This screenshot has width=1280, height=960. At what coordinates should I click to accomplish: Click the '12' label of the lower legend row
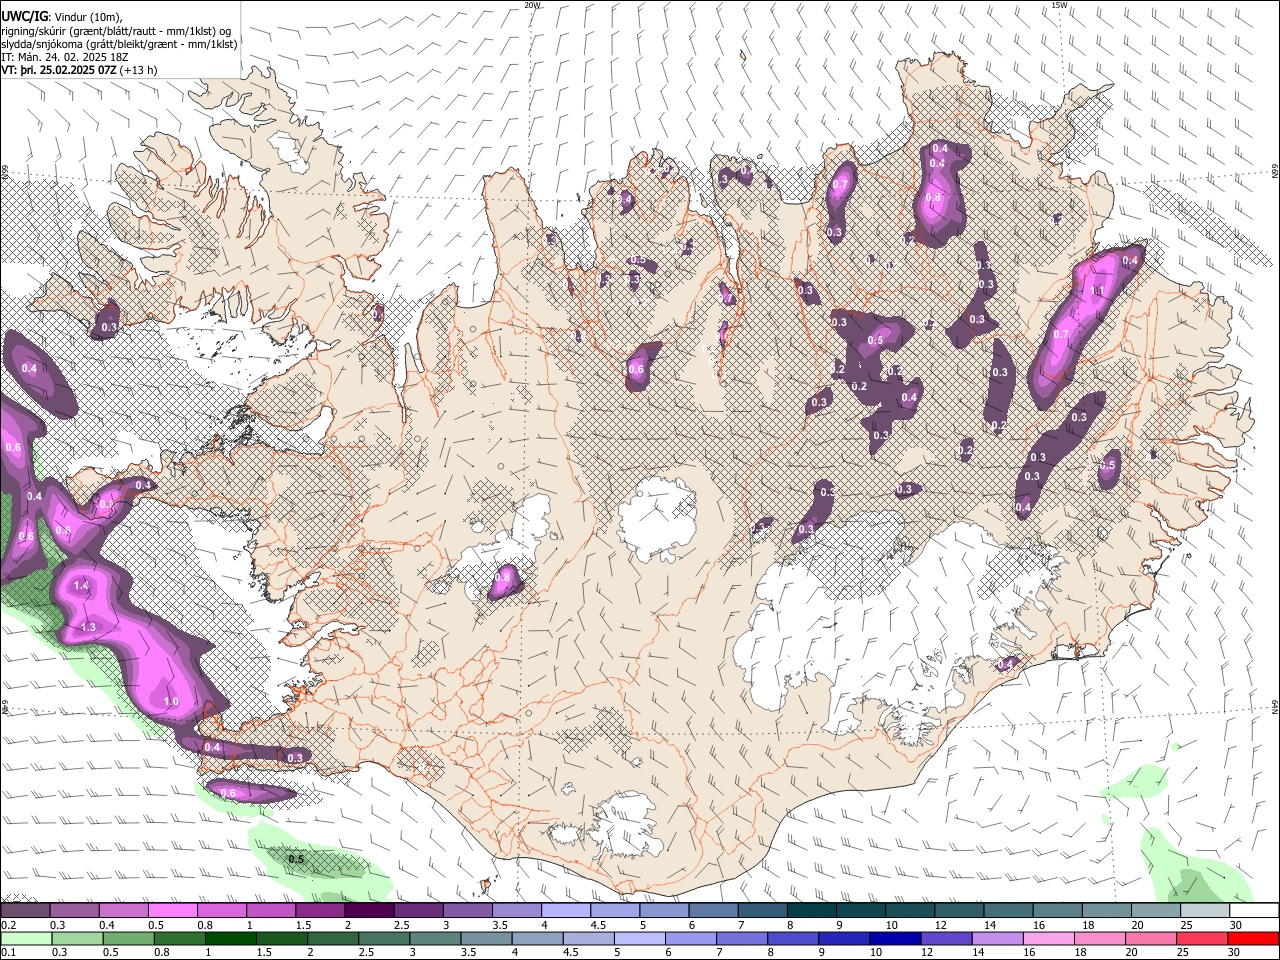click(927, 952)
